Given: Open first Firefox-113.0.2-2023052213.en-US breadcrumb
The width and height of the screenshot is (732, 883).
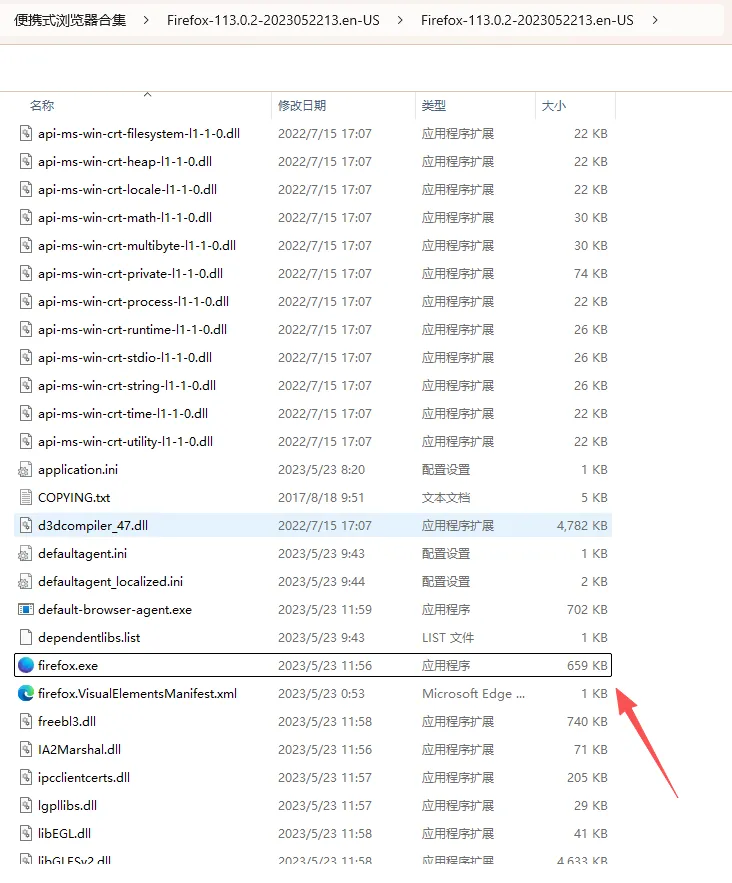Looking at the screenshot, I should pos(273,20).
